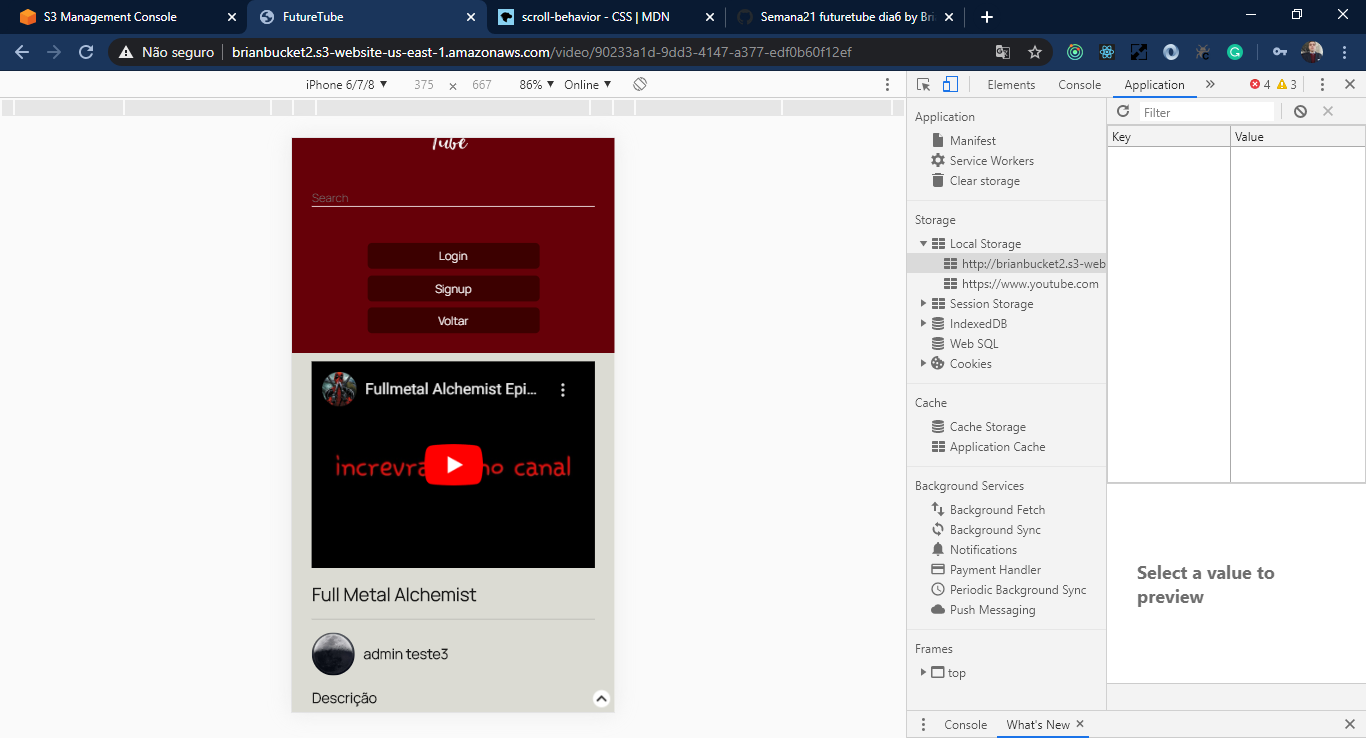
Task: Open the iPhone 6/7/8 device dropdown
Action: [x=347, y=85]
